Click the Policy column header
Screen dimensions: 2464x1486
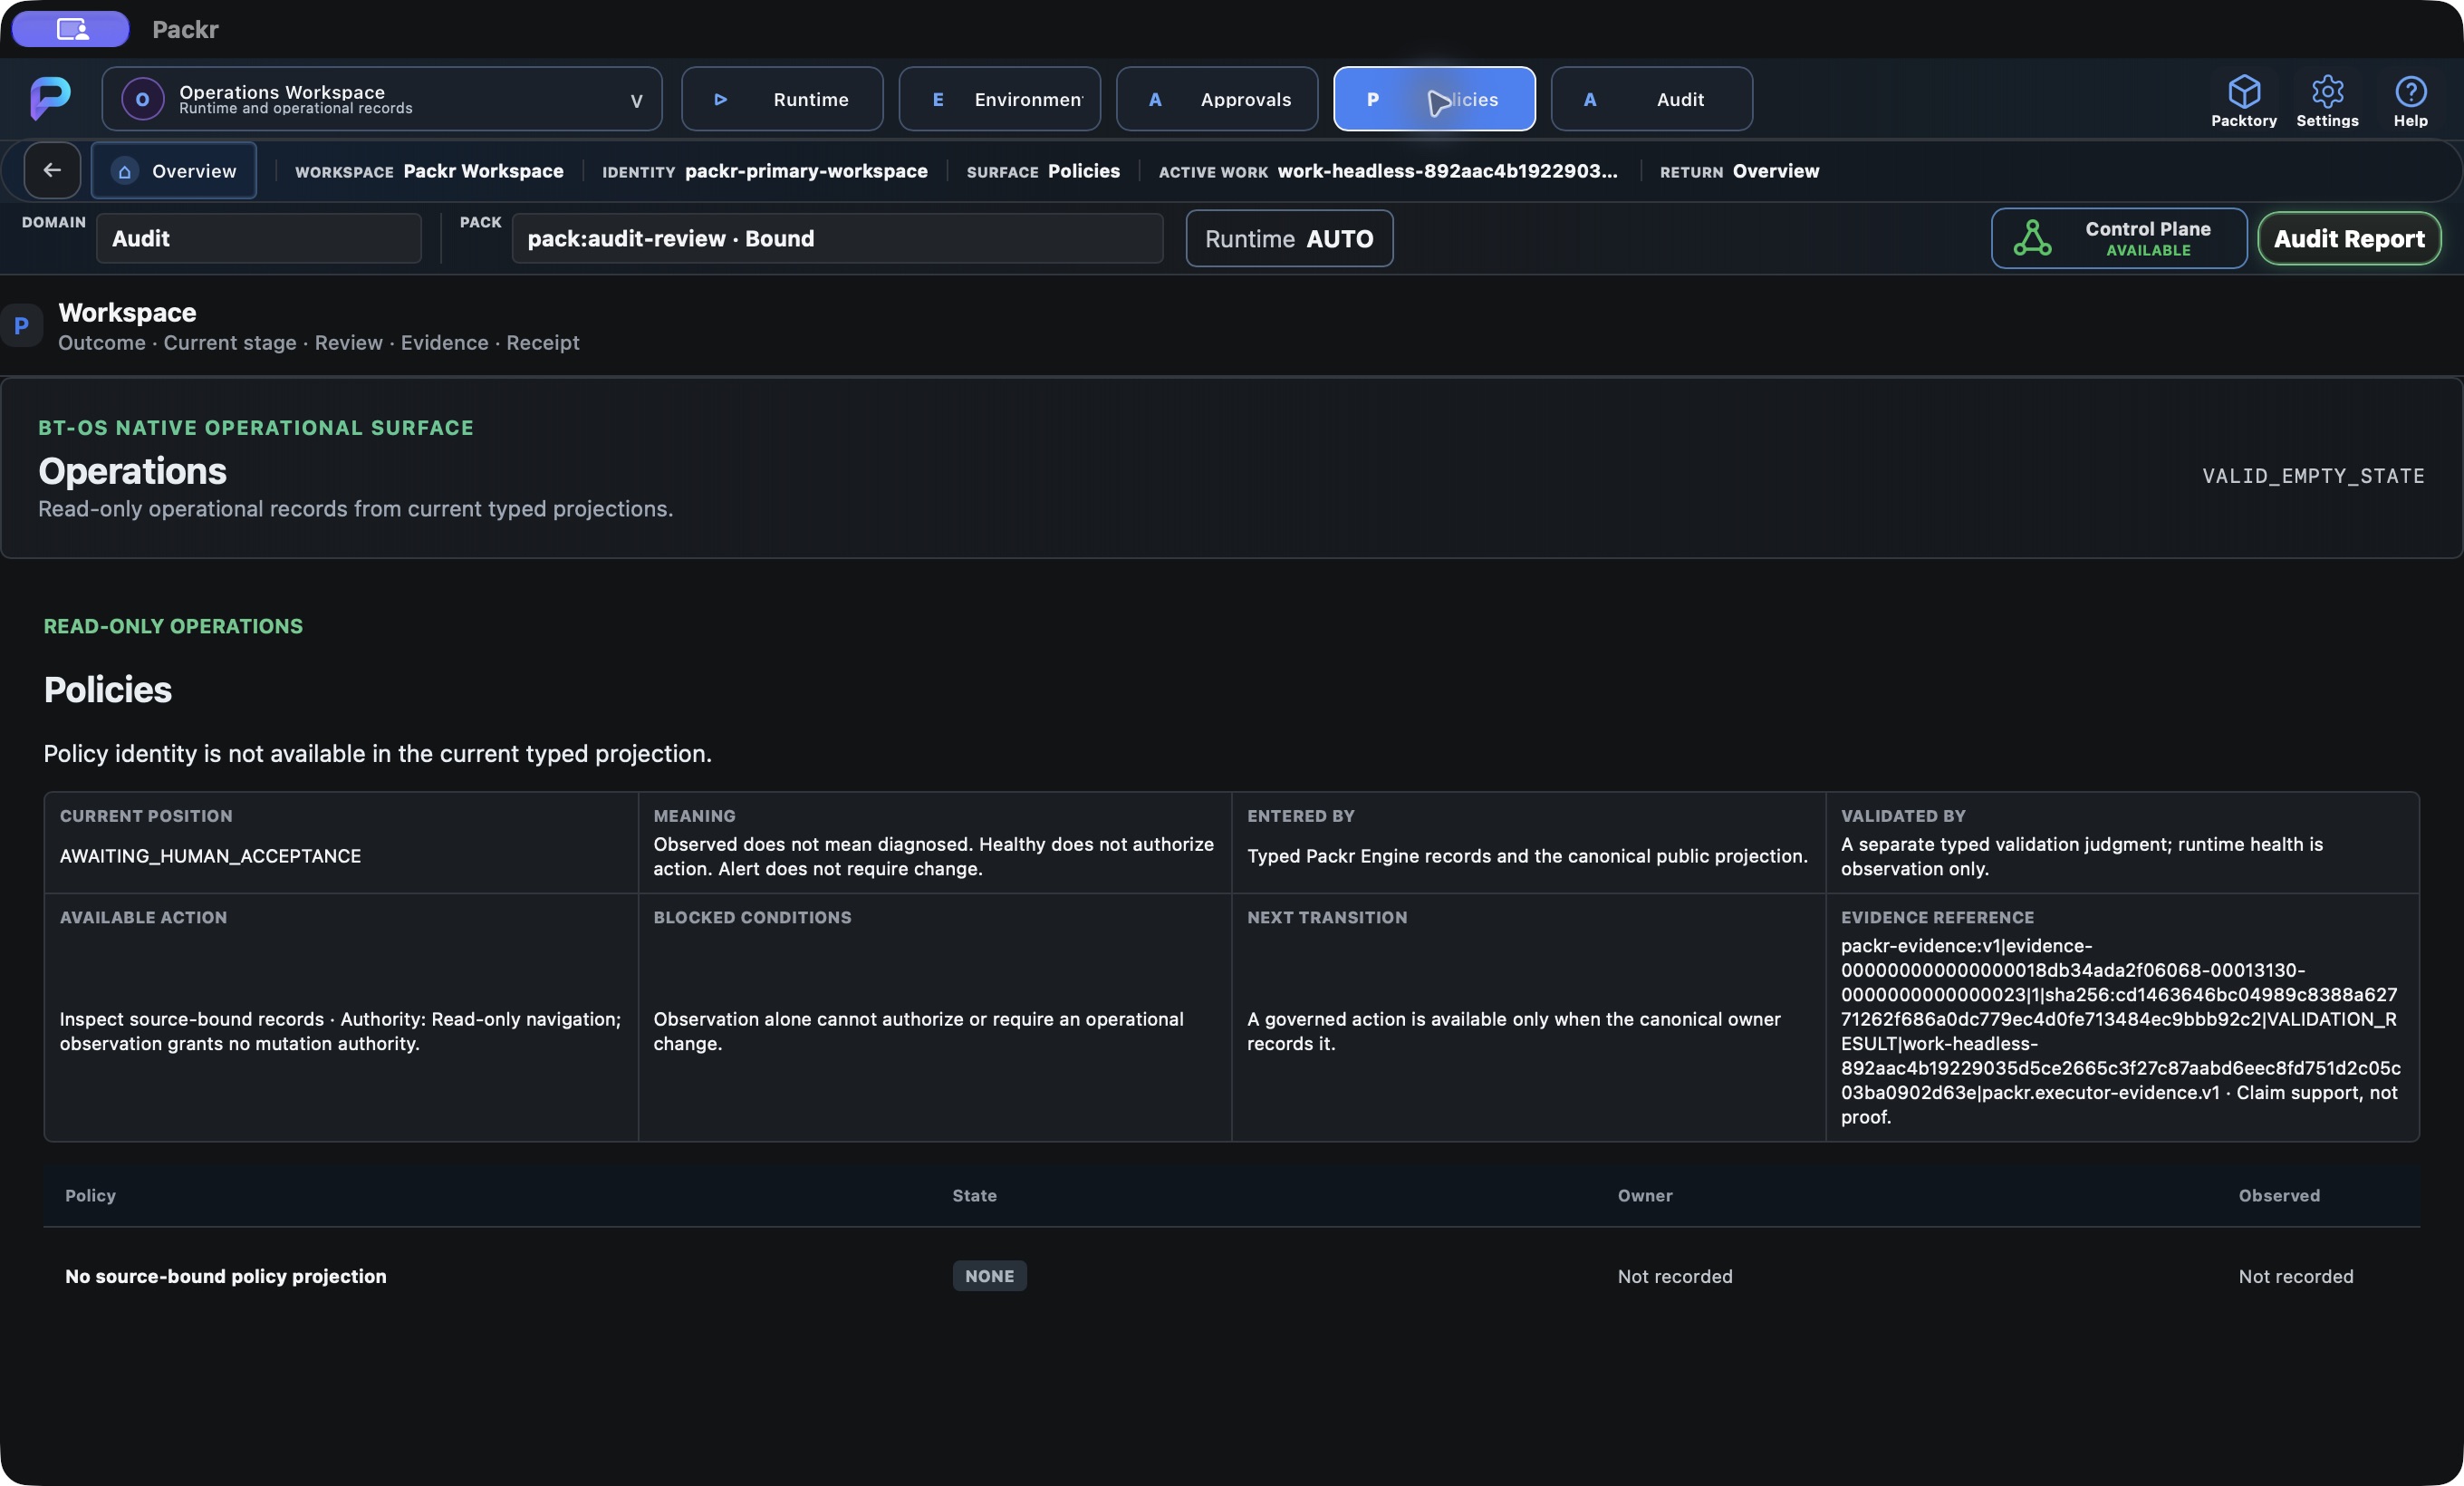[90, 1195]
